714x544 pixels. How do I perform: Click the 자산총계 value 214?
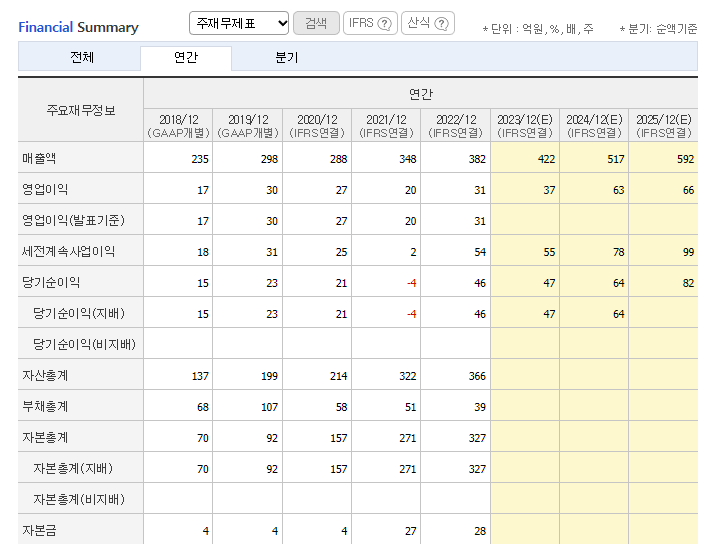pos(338,376)
